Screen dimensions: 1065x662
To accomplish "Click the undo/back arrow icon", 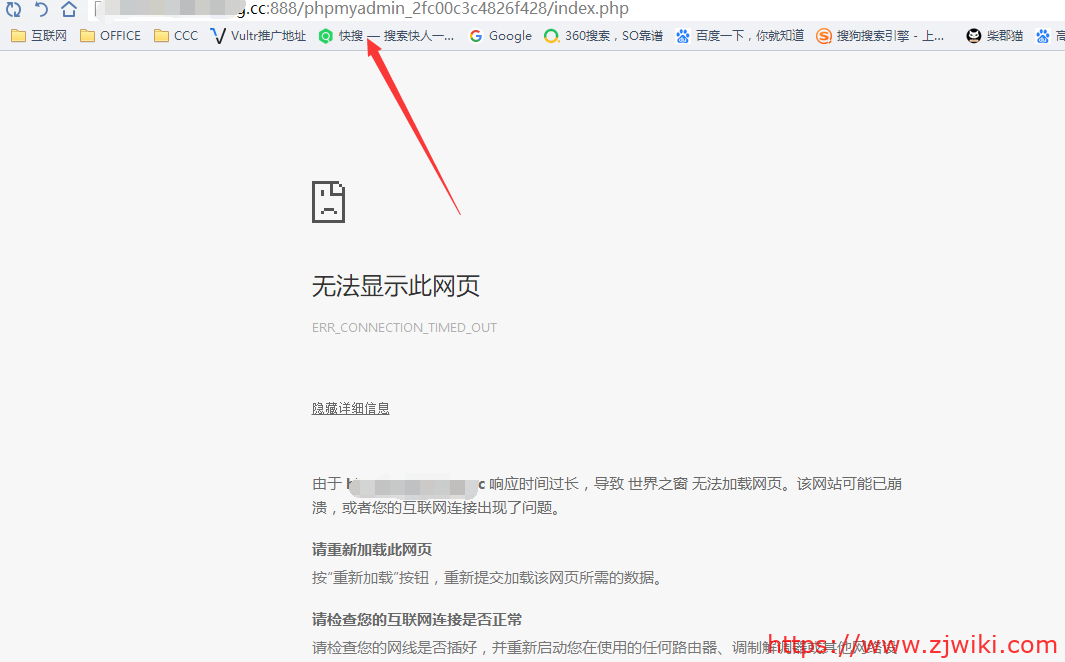I will [x=41, y=9].
